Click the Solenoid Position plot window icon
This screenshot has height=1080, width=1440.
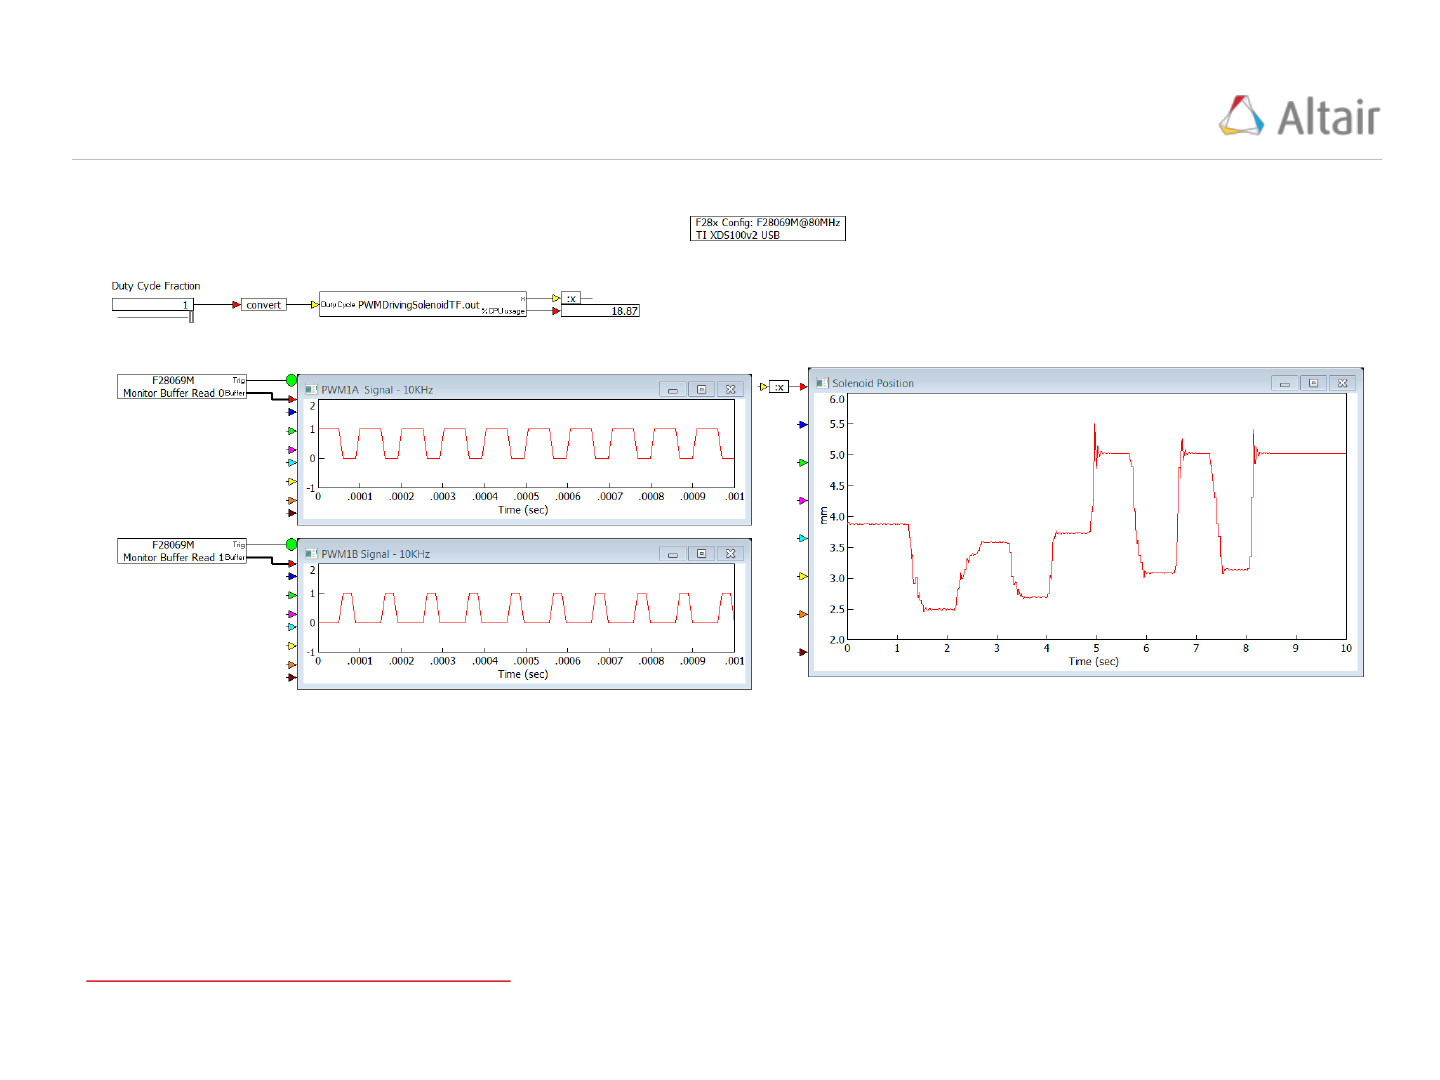tap(822, 383)
